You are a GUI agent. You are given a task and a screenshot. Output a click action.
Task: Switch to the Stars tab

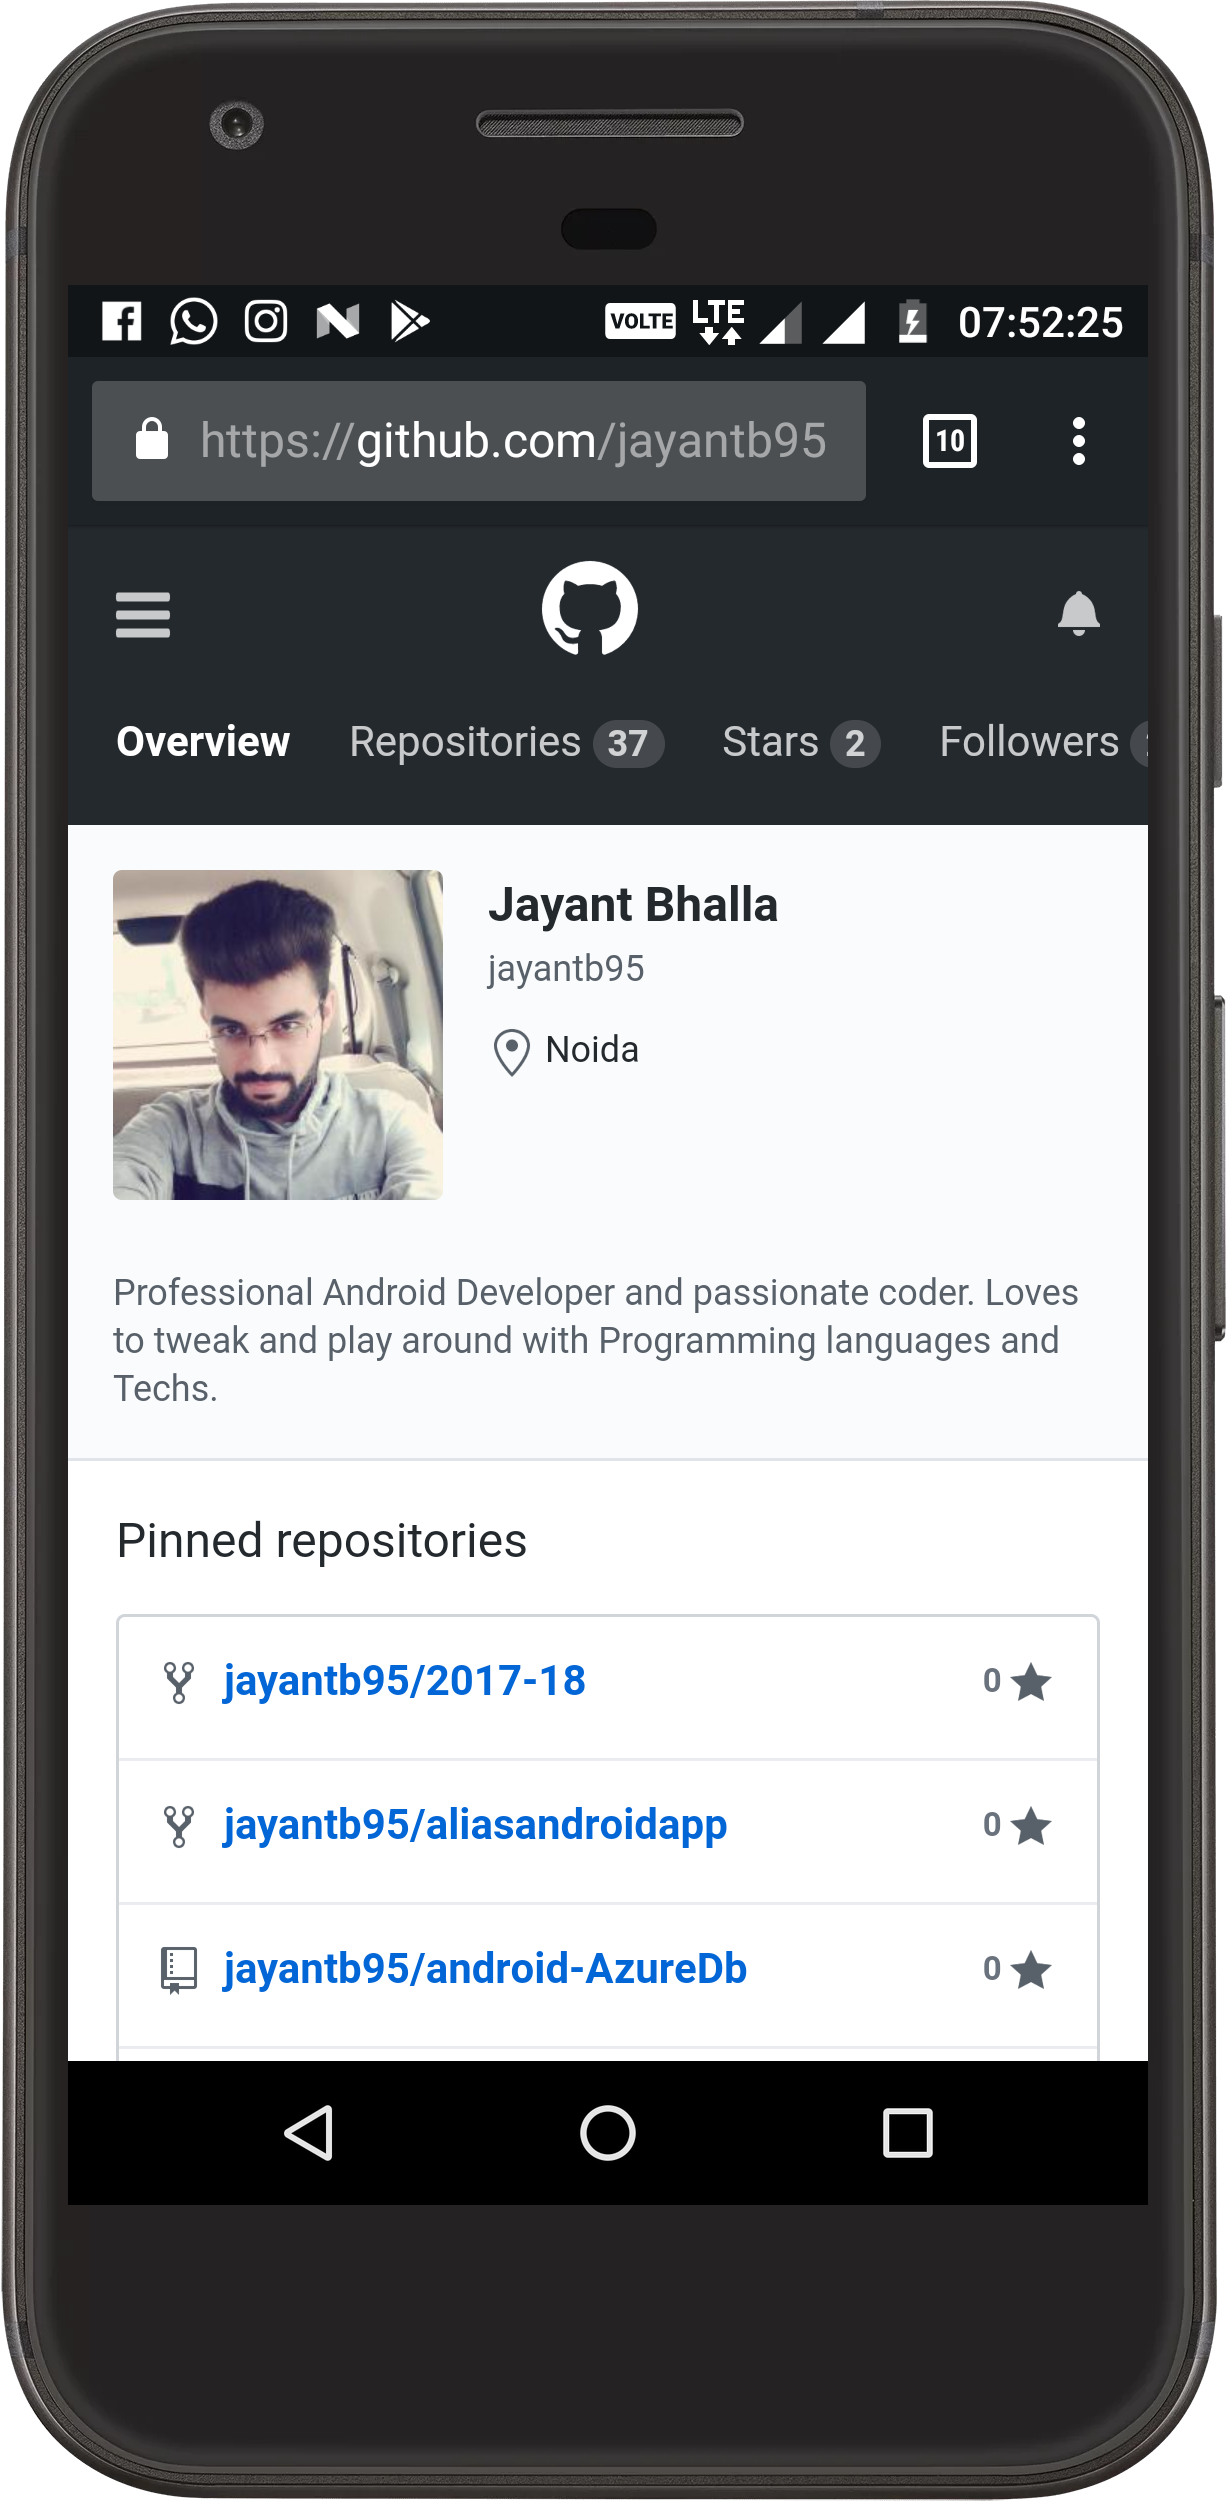800,743
